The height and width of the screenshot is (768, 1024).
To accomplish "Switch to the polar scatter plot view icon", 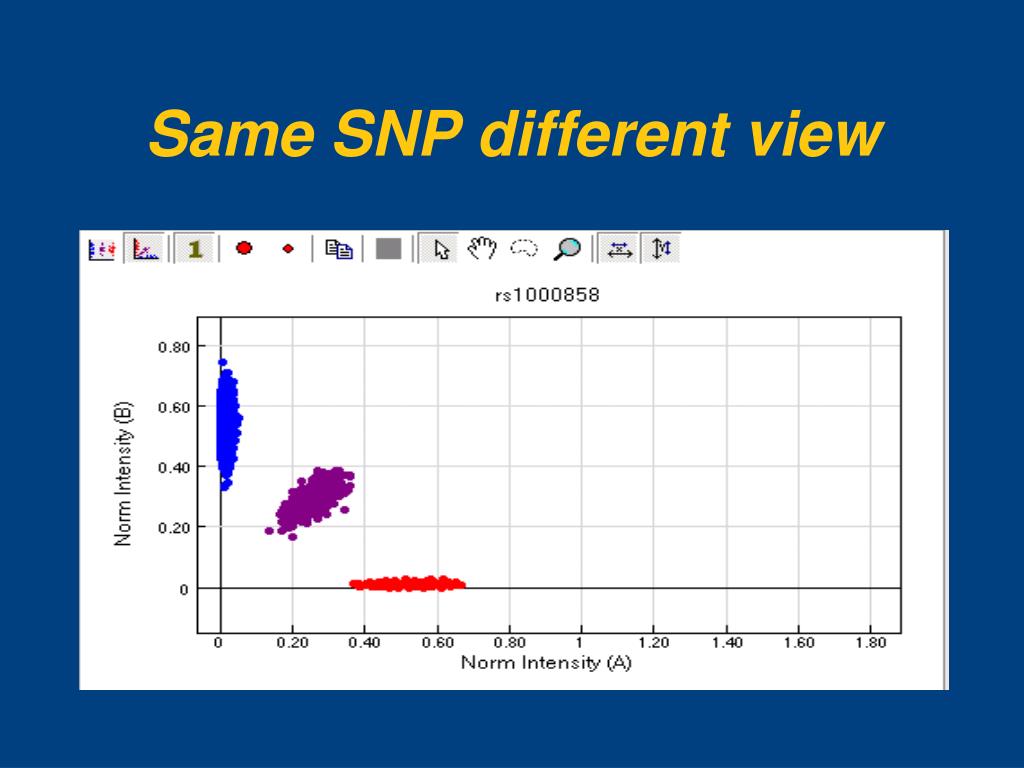I will tap(102, 249).
